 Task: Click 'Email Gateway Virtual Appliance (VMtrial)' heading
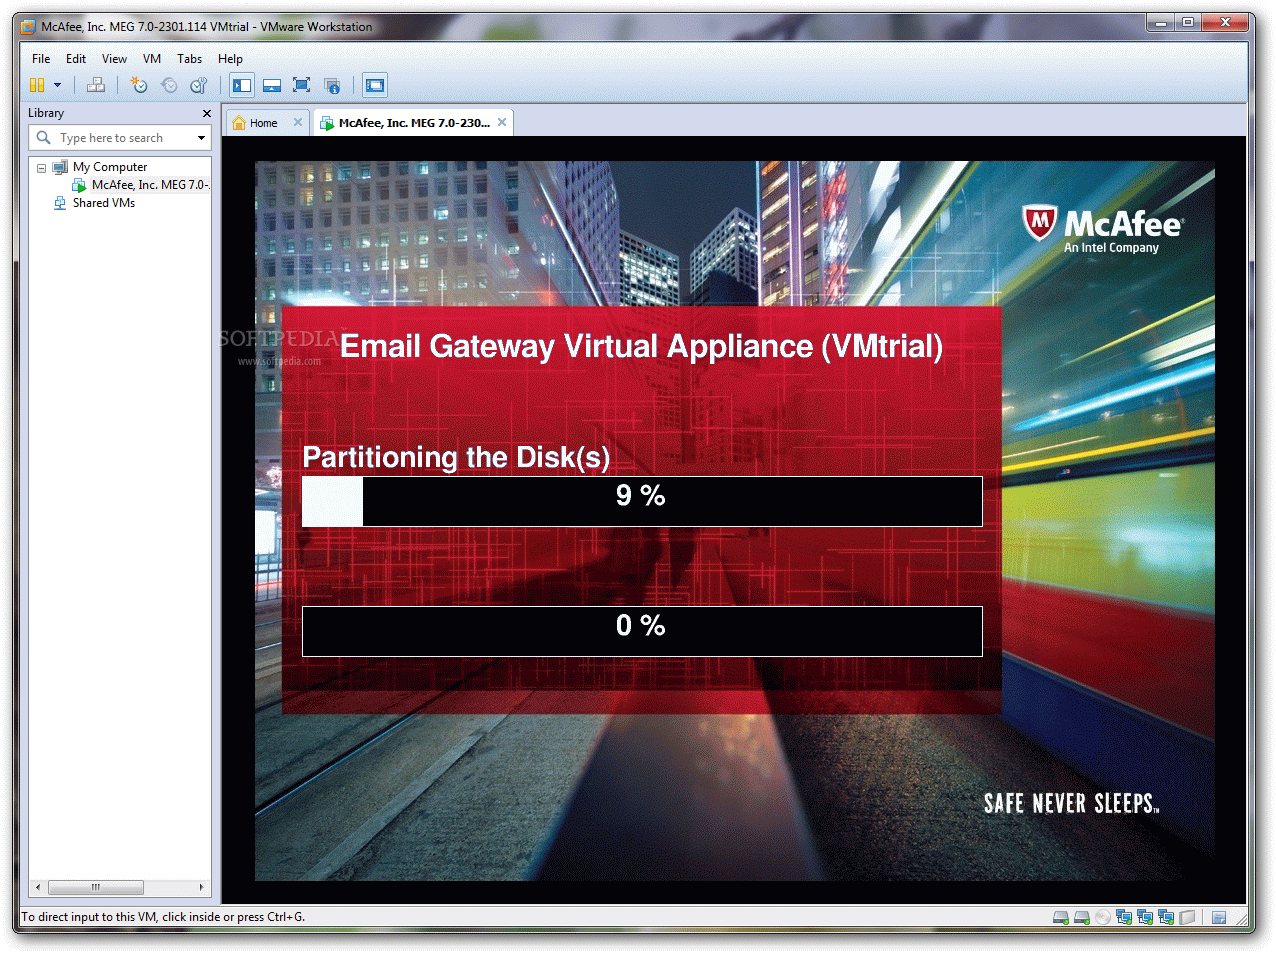click(641, 346)
